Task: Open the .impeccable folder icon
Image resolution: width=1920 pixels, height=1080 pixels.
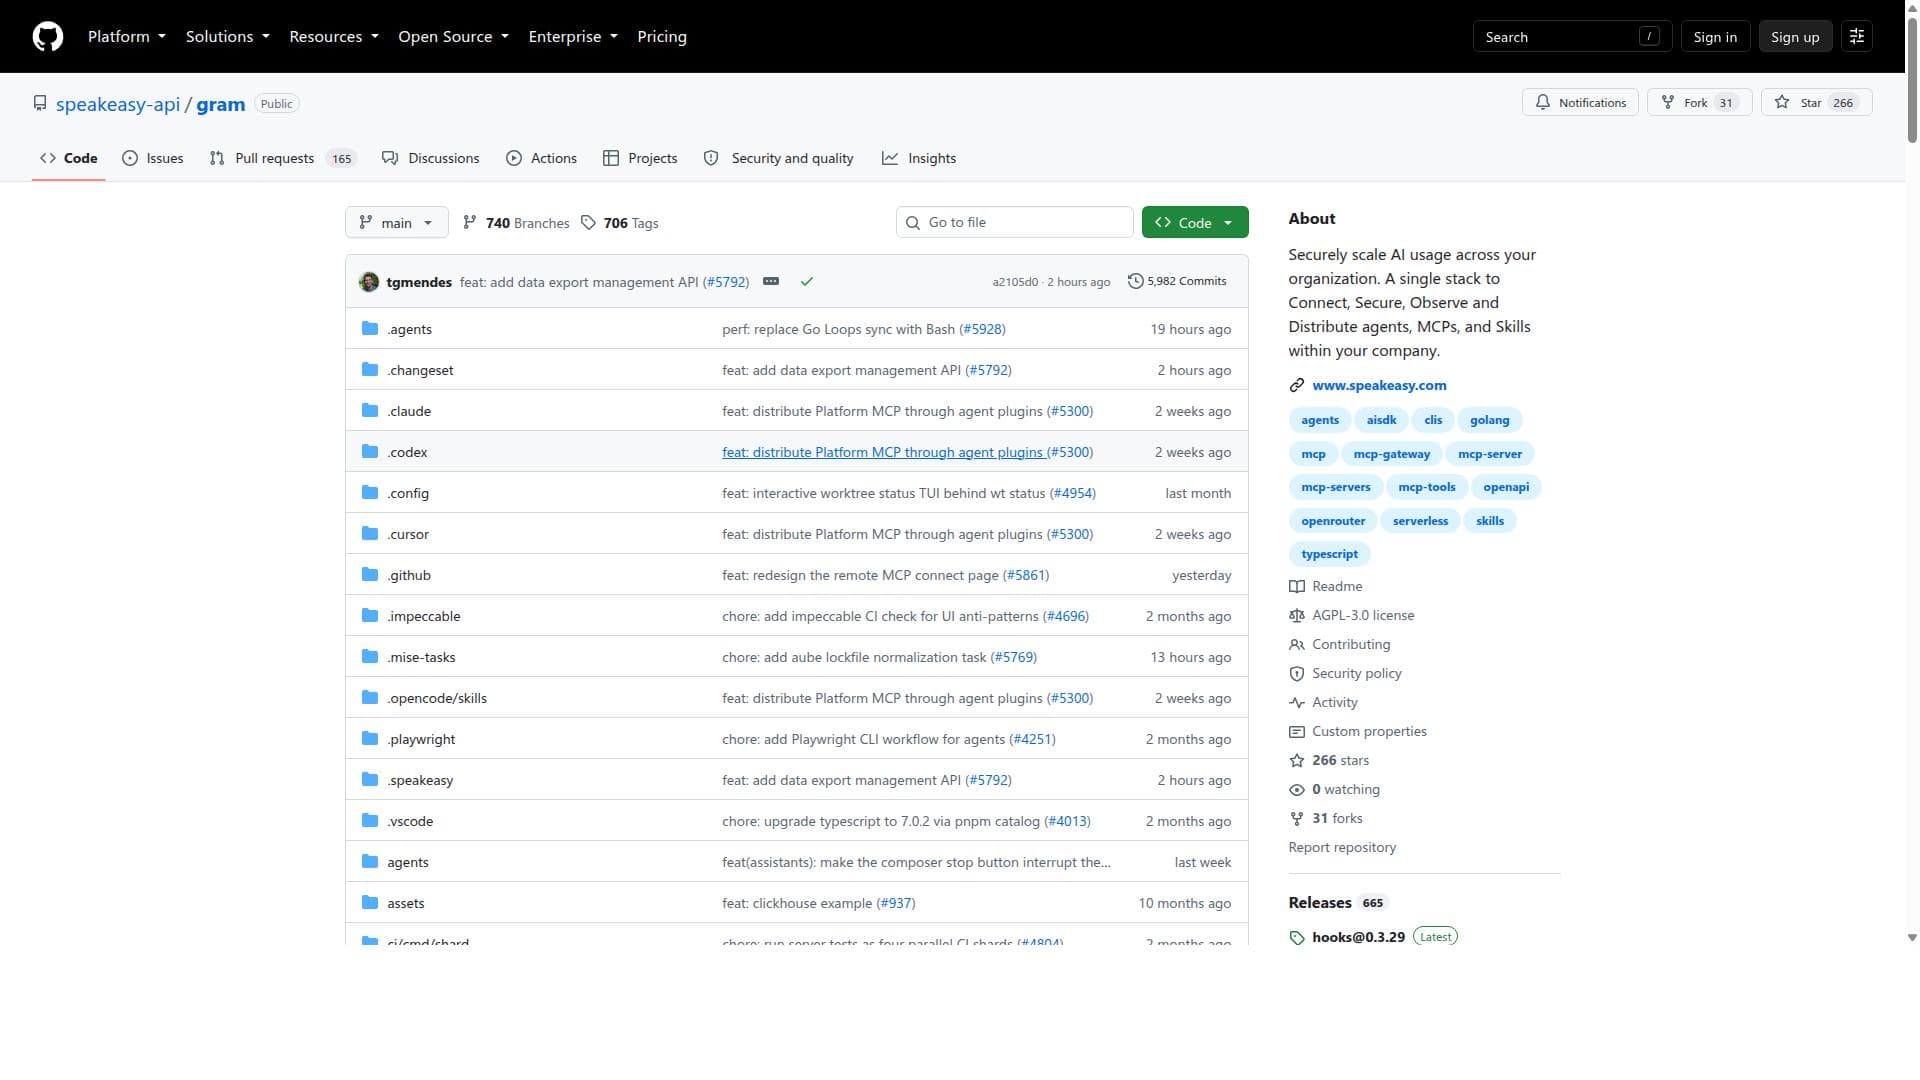Action: pyautogui.click(x=370, y=616)
